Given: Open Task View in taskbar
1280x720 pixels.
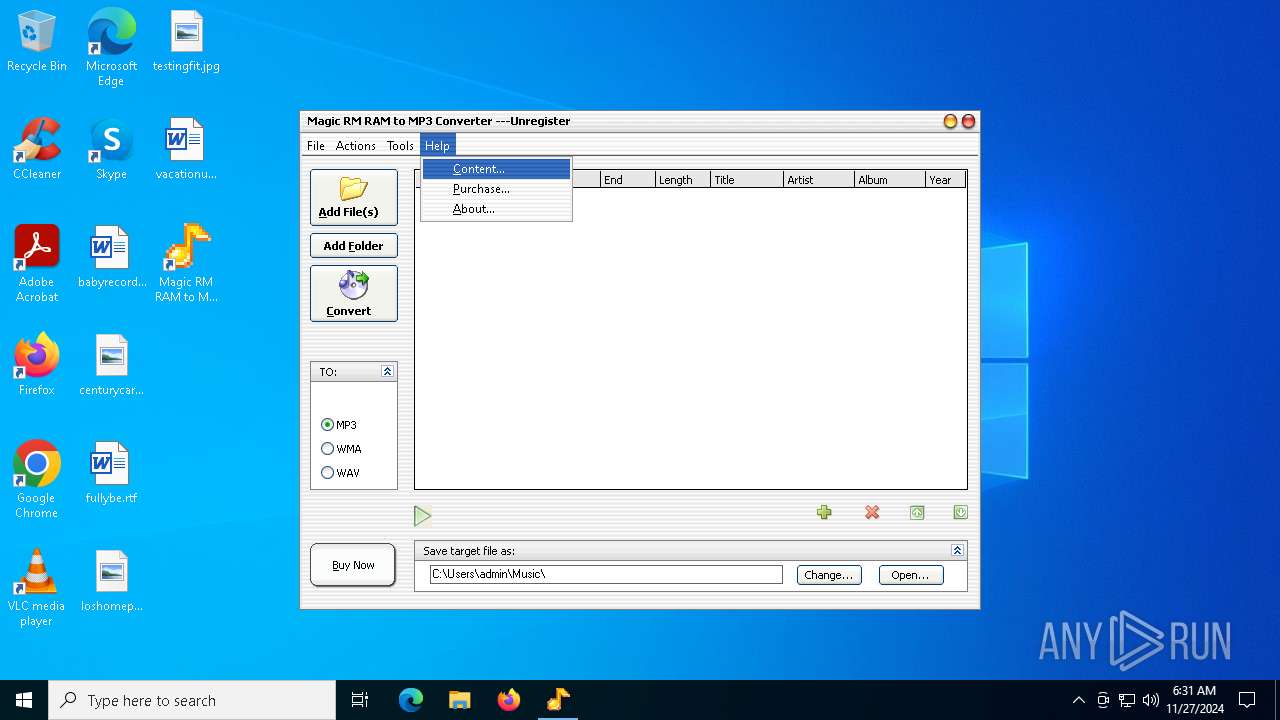Looking at the screenshot, I should click(x=360, y=700).
